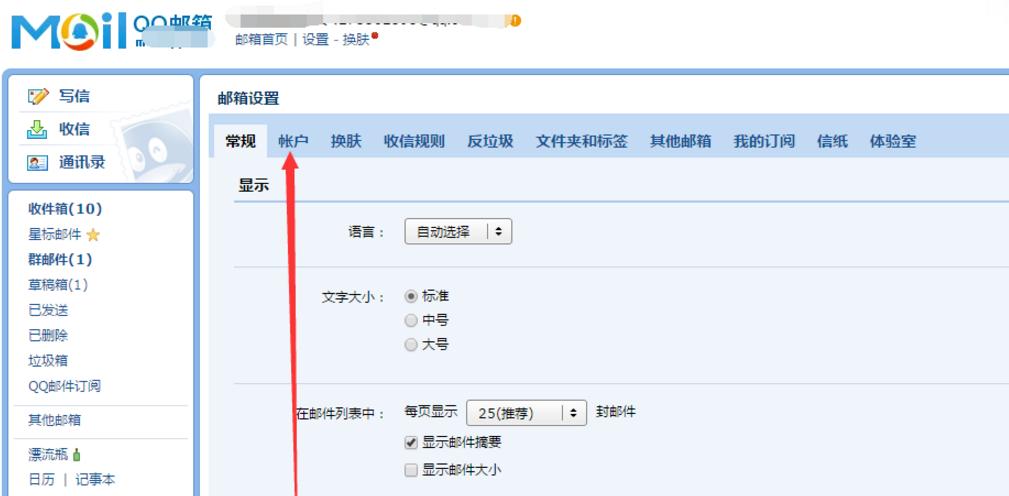Open the 语言 自动选择 dropdown

click(458, 232)
